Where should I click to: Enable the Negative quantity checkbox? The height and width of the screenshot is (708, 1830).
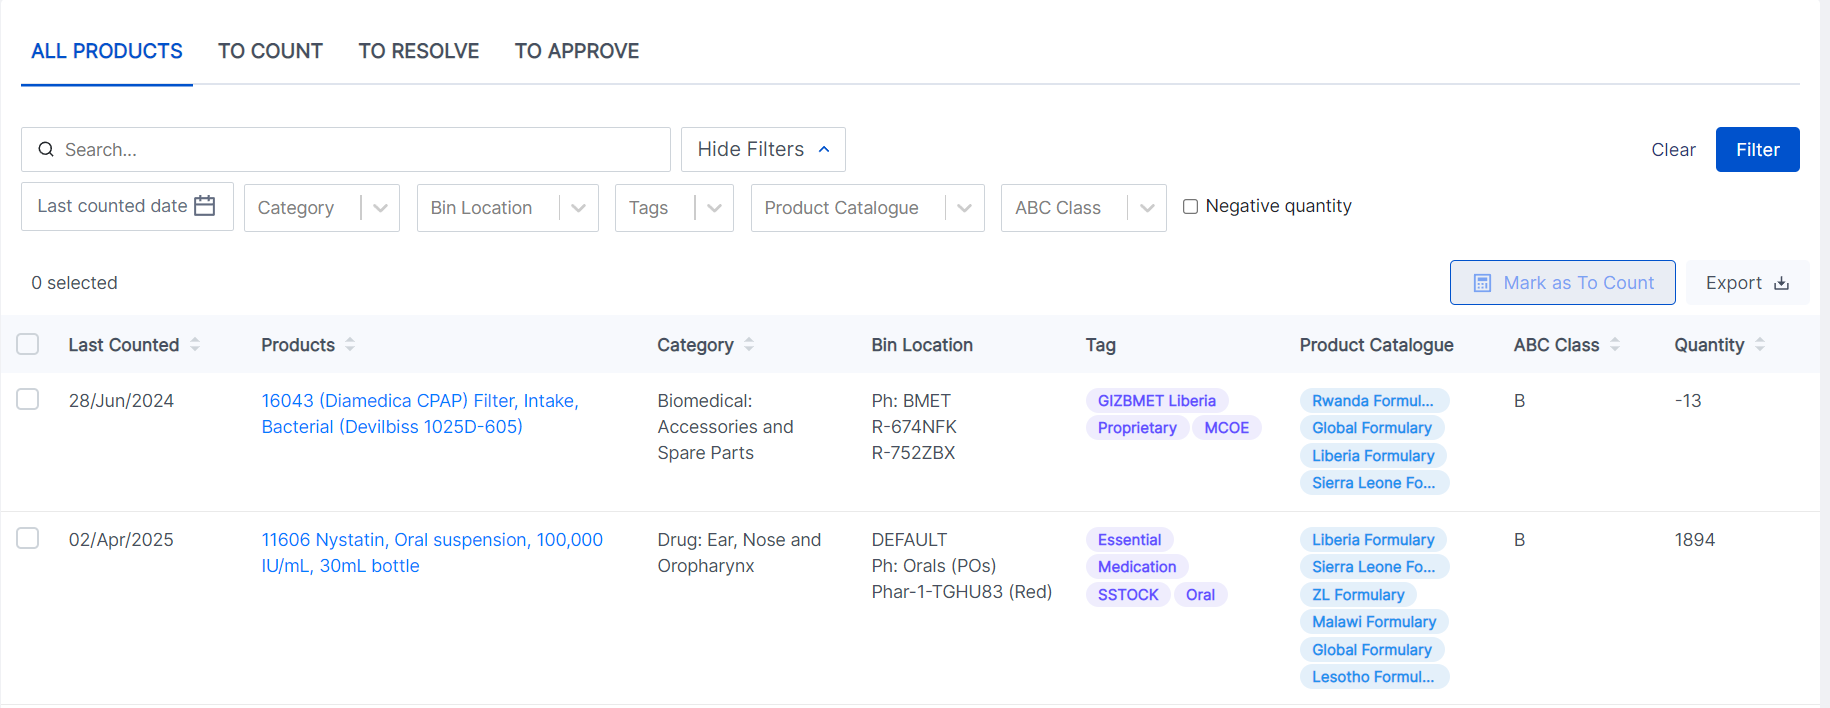coord(1190,207)
